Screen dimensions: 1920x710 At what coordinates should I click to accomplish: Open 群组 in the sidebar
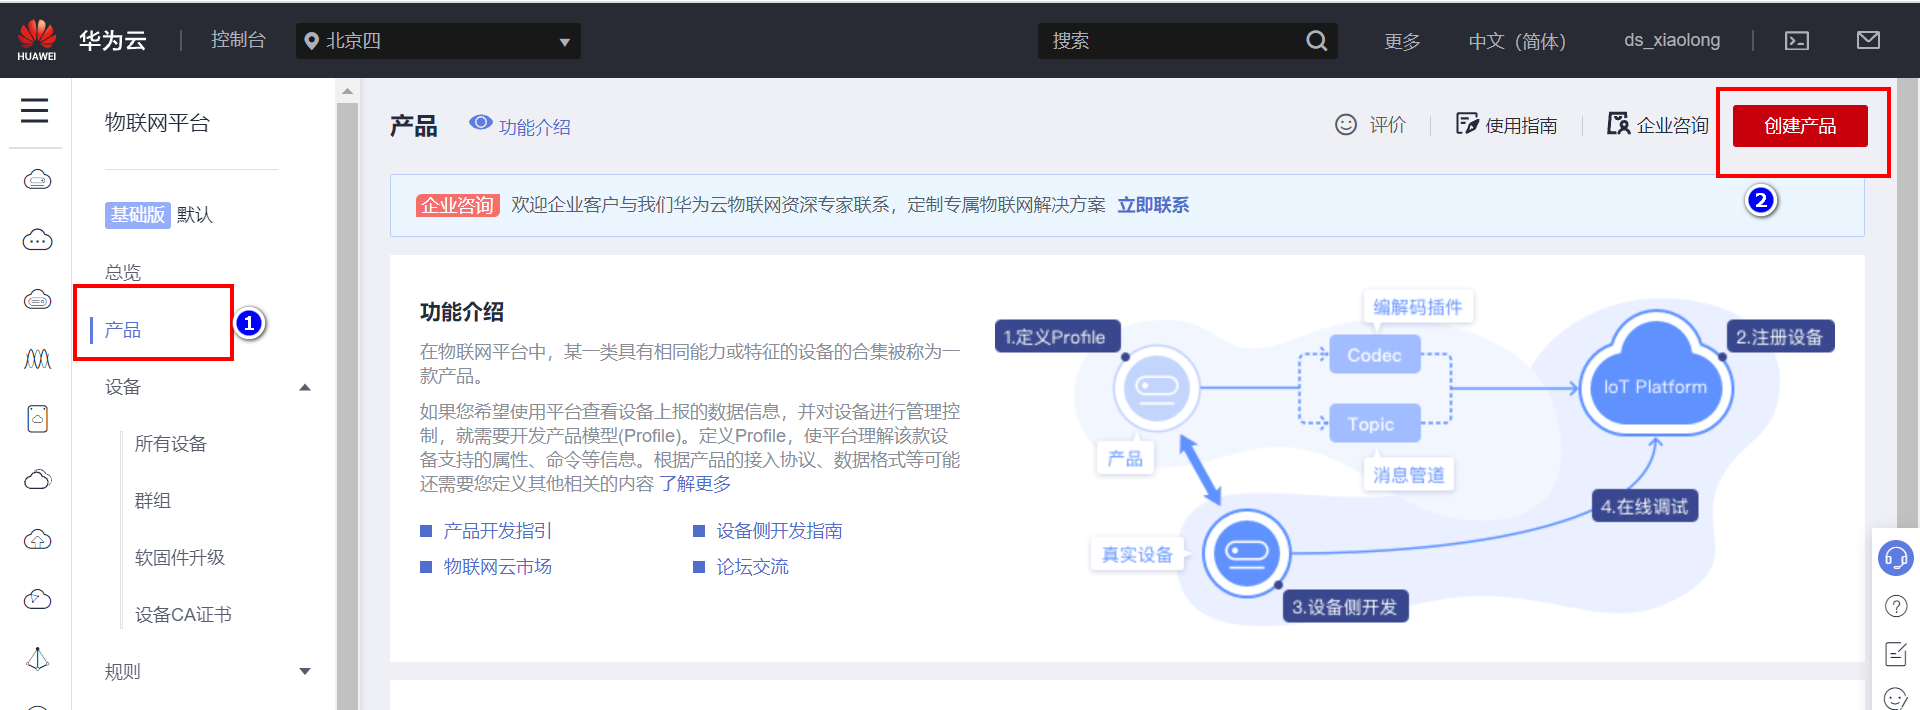pyautogui.click(x=153, y=501)
